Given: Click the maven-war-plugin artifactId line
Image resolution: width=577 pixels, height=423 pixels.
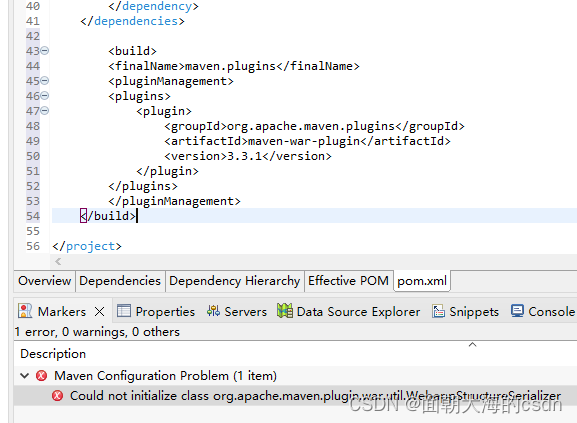Looking at the screenshot, I should coord(307,141).
